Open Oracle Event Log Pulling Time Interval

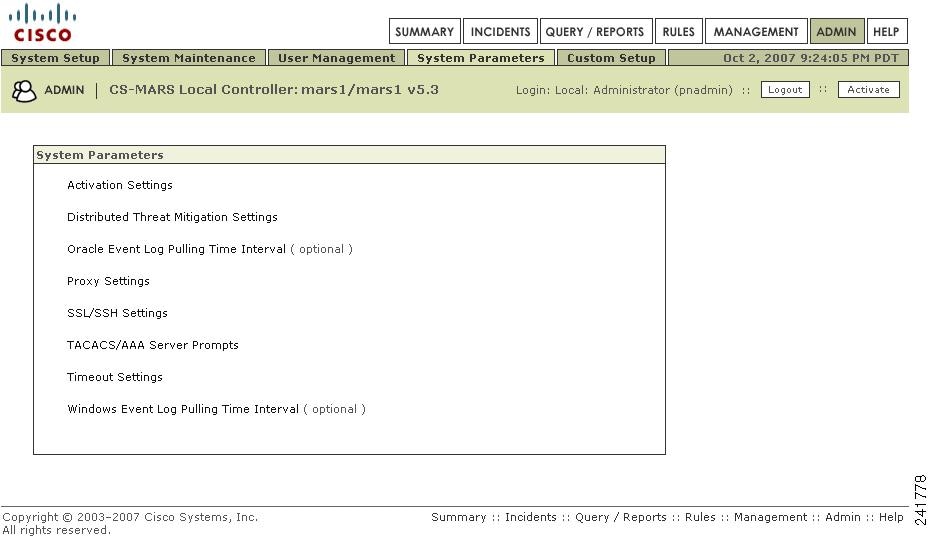[177, 249]
